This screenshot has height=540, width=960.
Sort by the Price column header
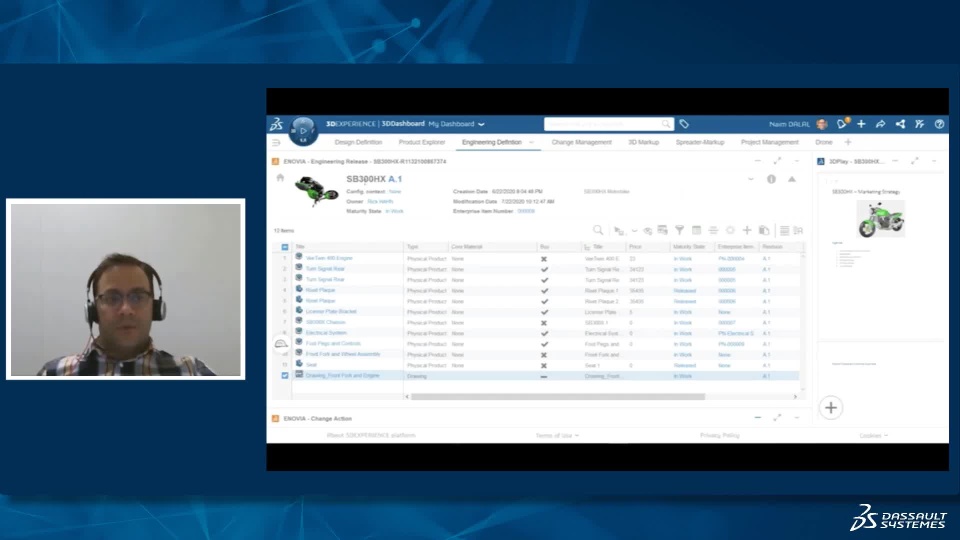click(x=635, y=247)
